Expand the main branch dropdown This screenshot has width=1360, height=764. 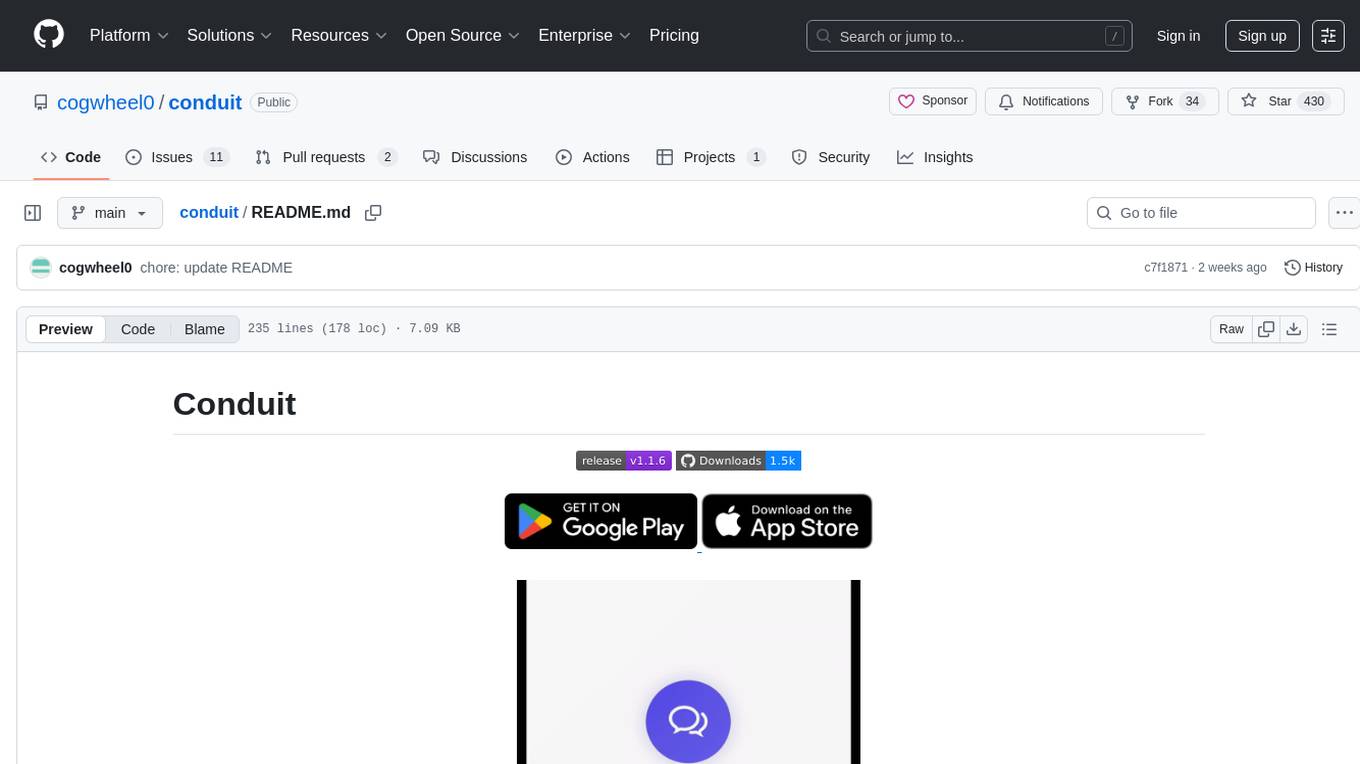click(x=109, y=213)
